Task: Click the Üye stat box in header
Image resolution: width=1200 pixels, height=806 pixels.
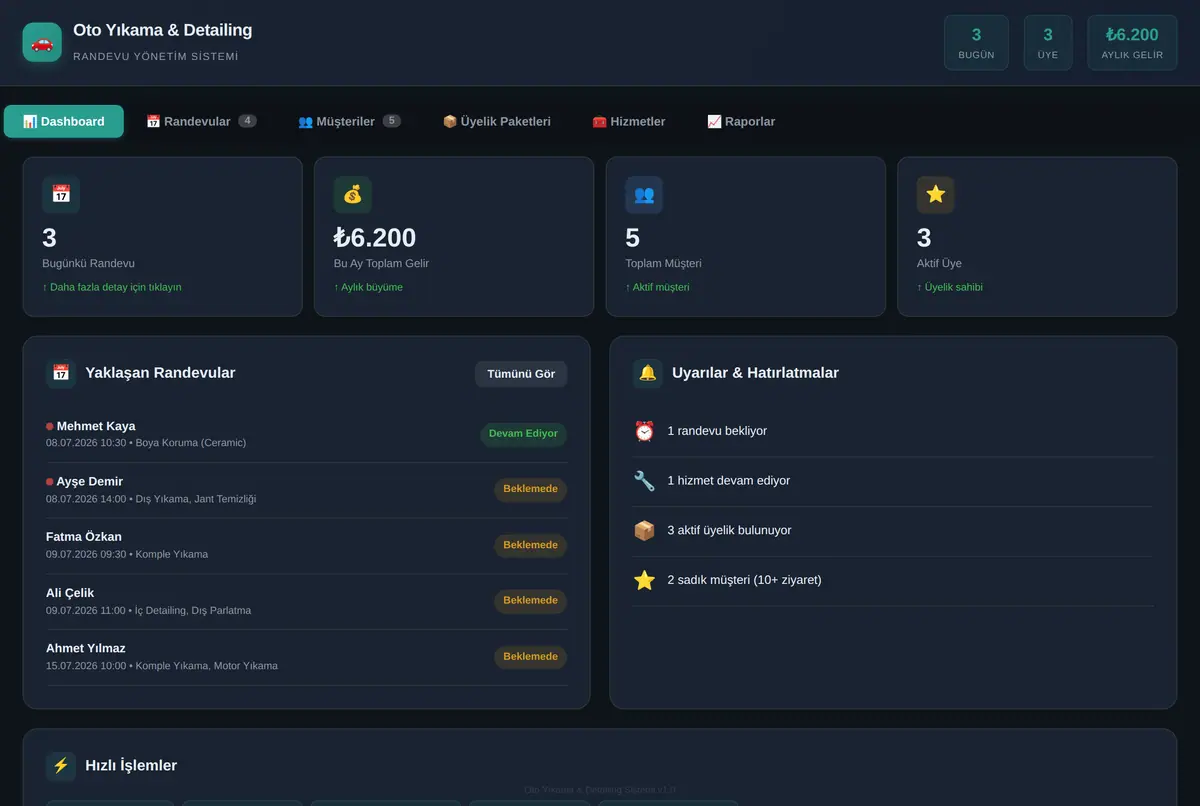Action: (x=1048, y=43)
